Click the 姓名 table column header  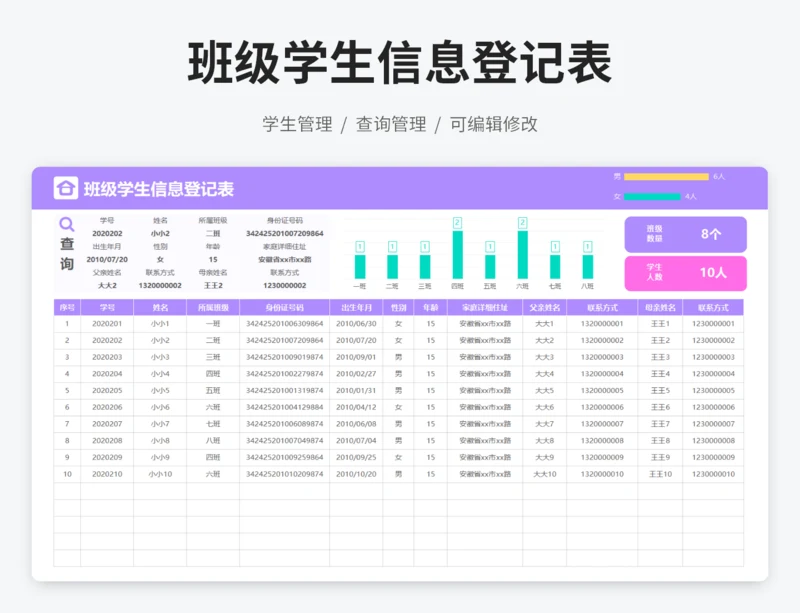pos(160,308)
